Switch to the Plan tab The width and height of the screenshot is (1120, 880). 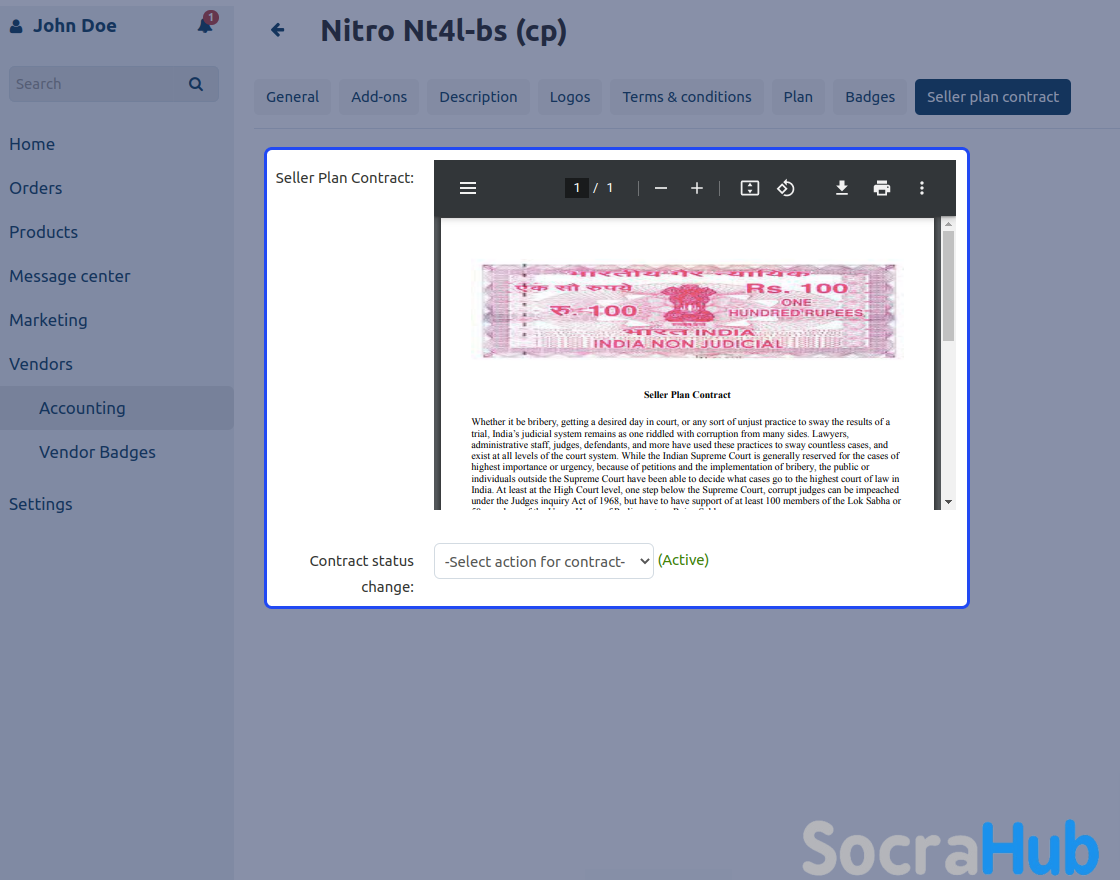coord(798,97)
